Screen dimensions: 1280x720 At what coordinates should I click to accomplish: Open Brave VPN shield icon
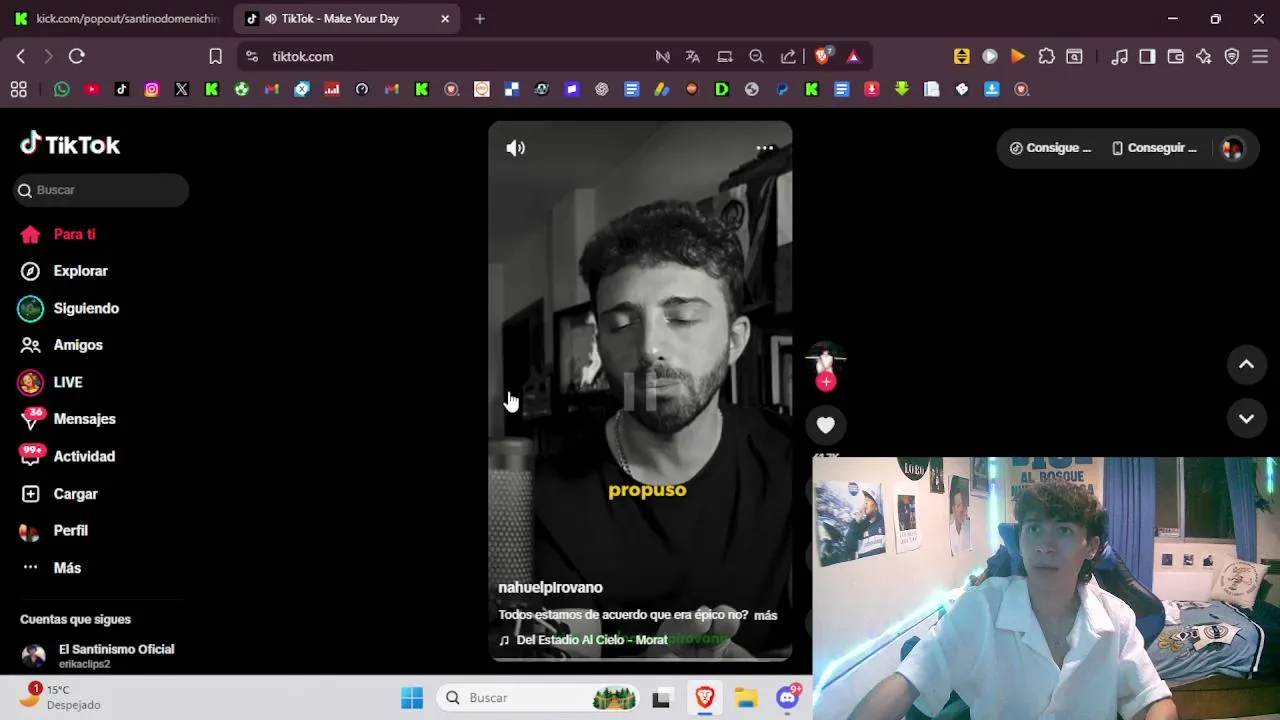pos(1232,56)
